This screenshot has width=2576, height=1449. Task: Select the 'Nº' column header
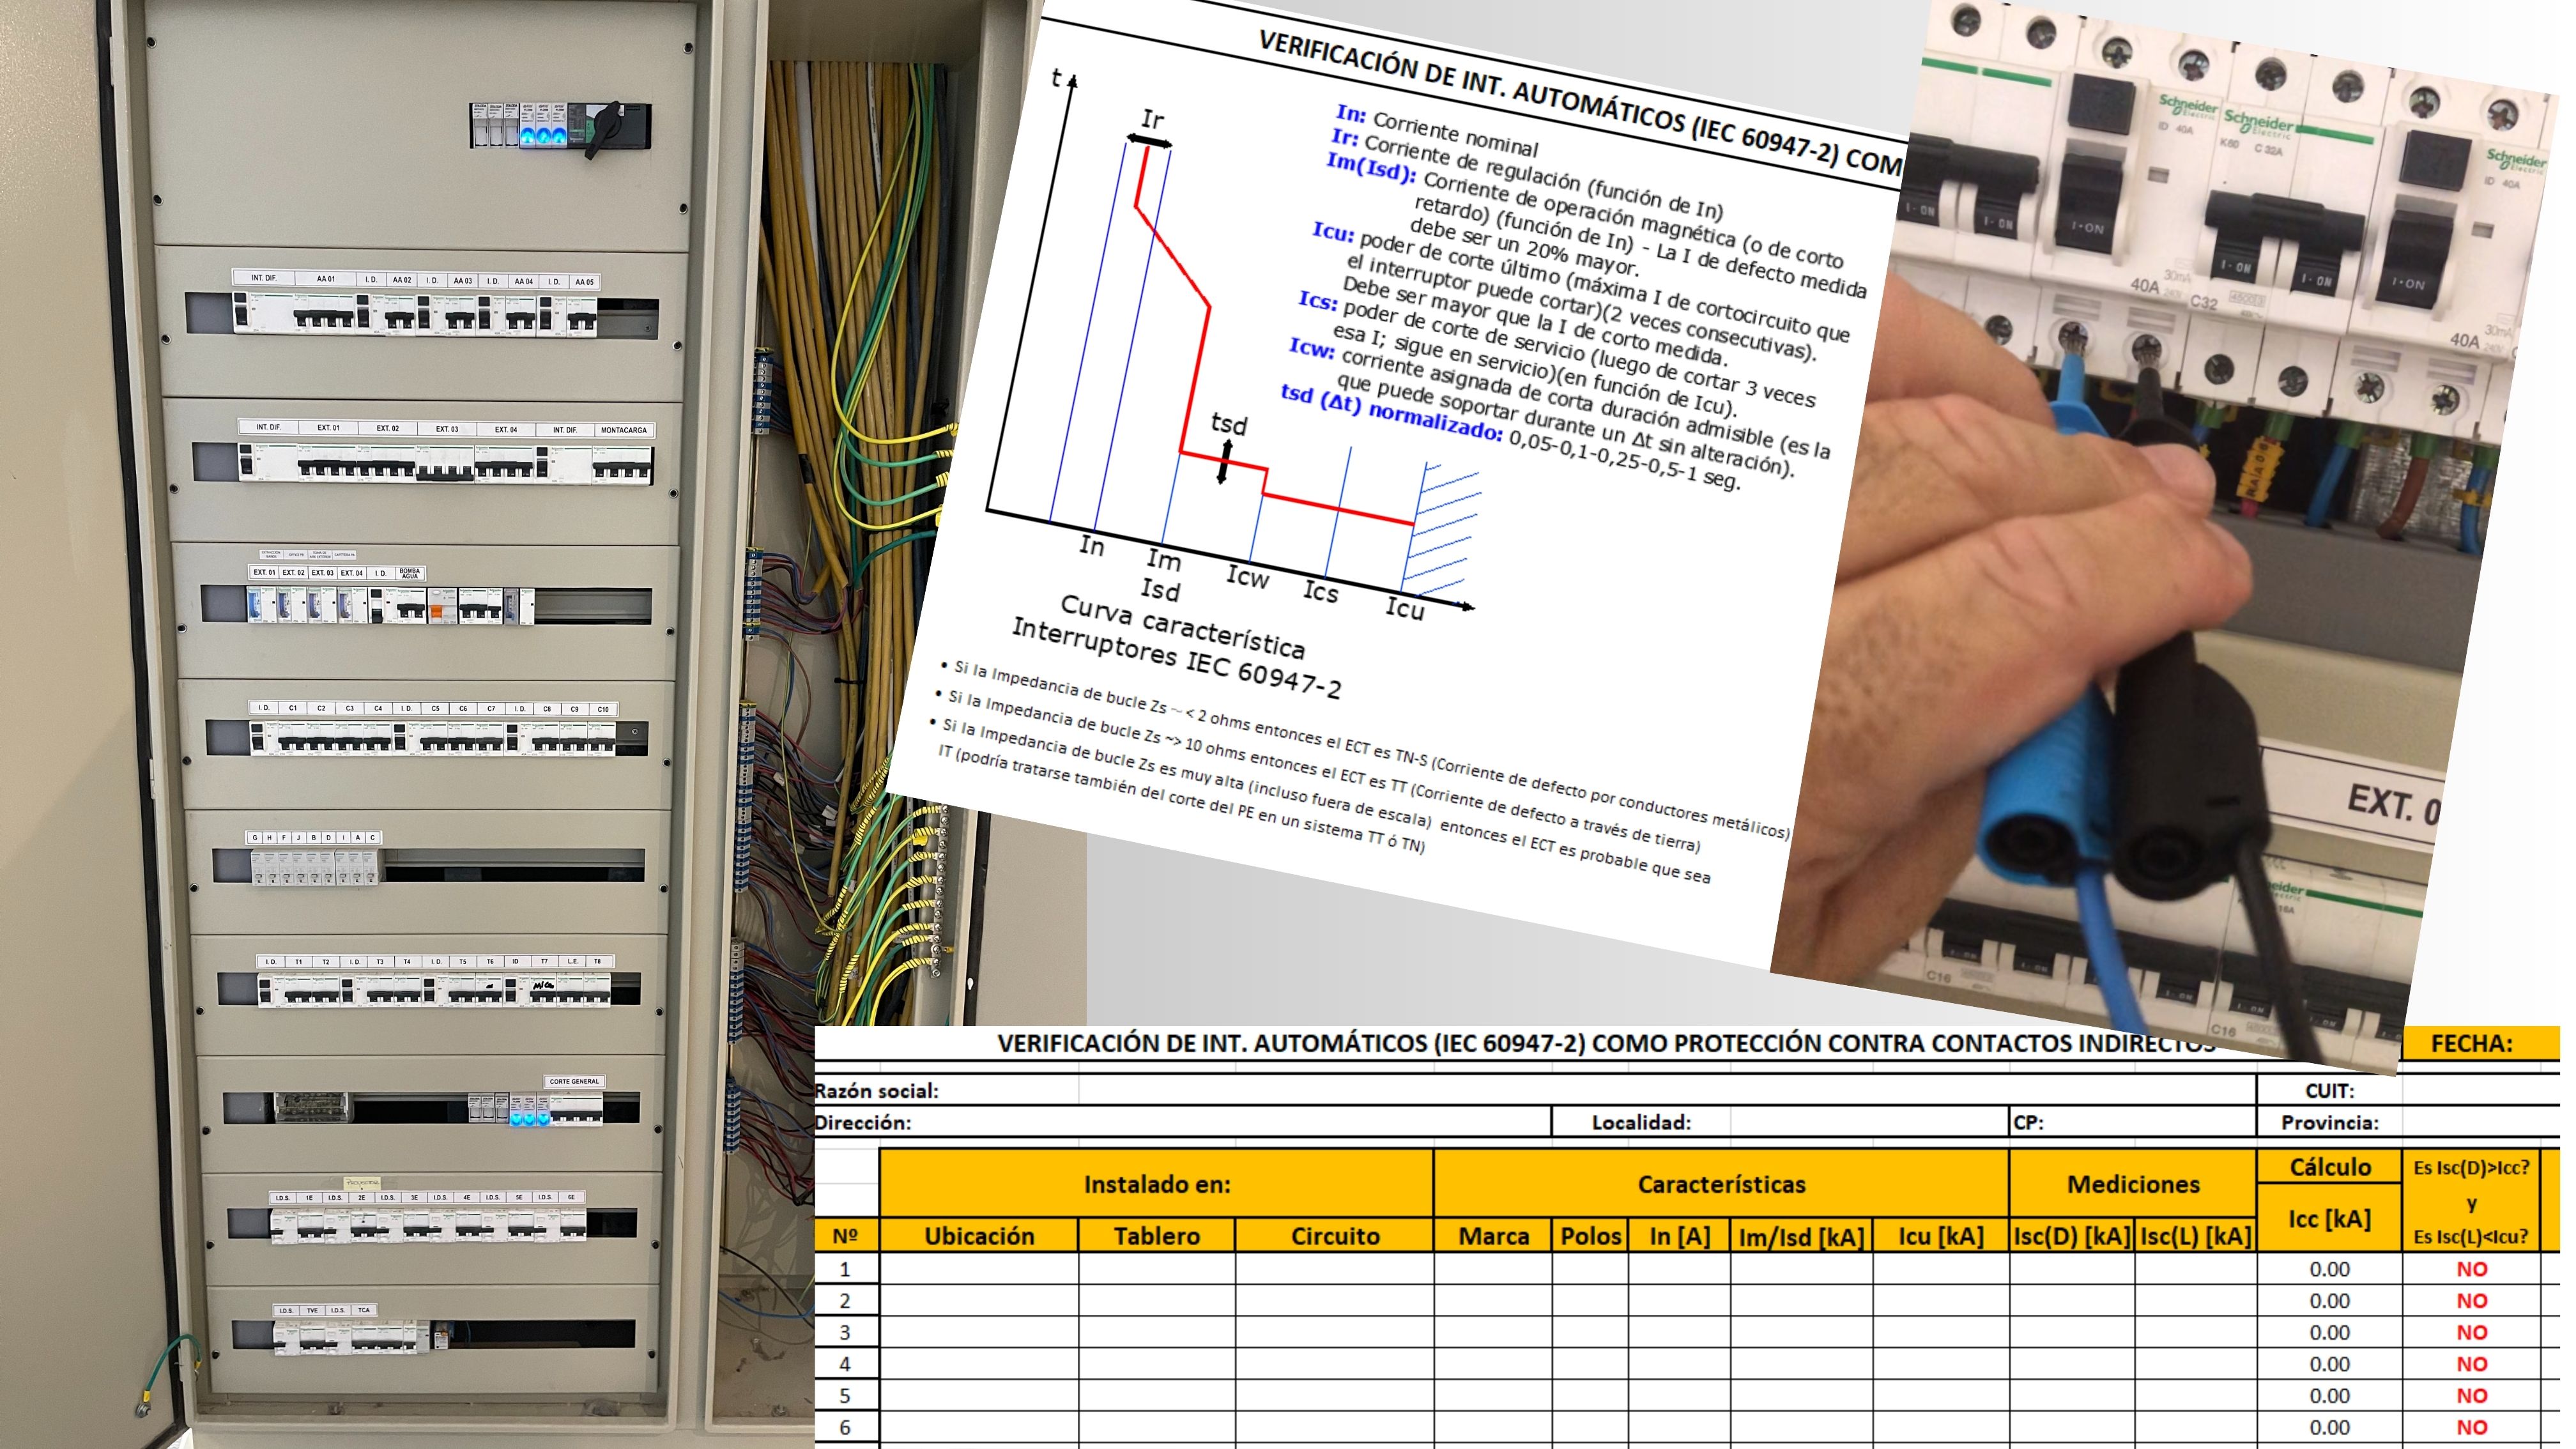[845, 1236]
